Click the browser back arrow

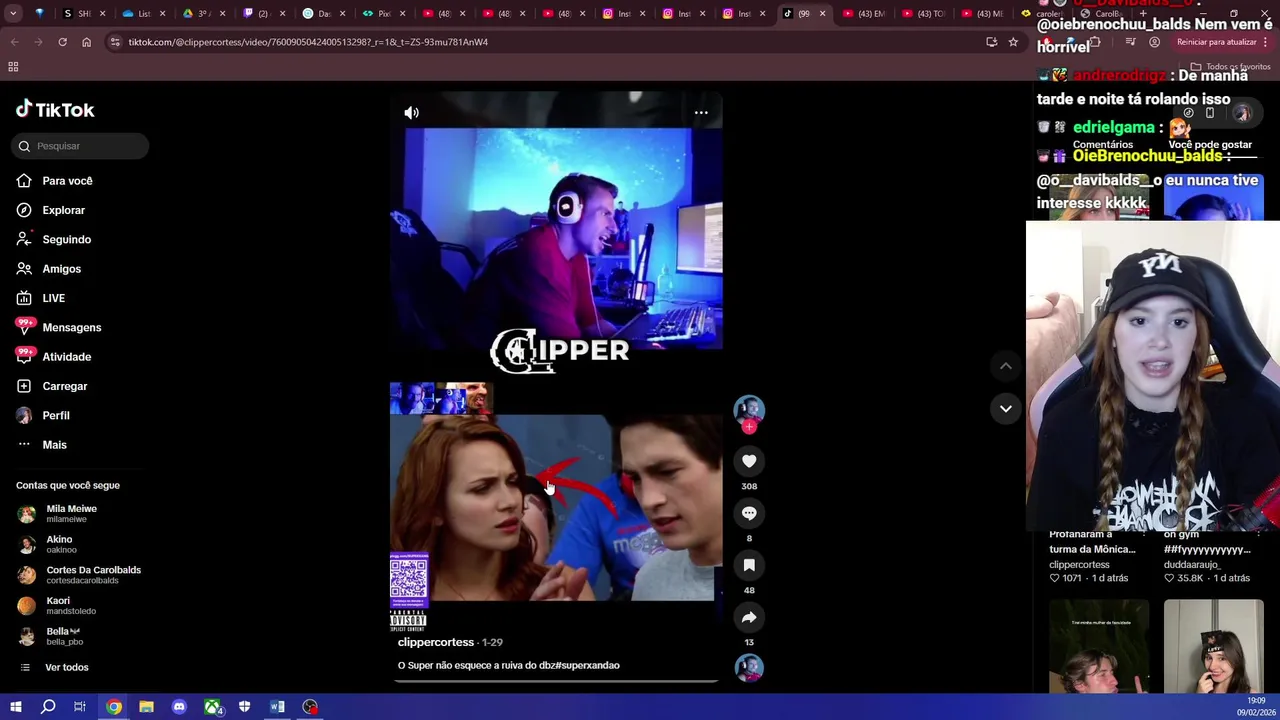point(14,42)
